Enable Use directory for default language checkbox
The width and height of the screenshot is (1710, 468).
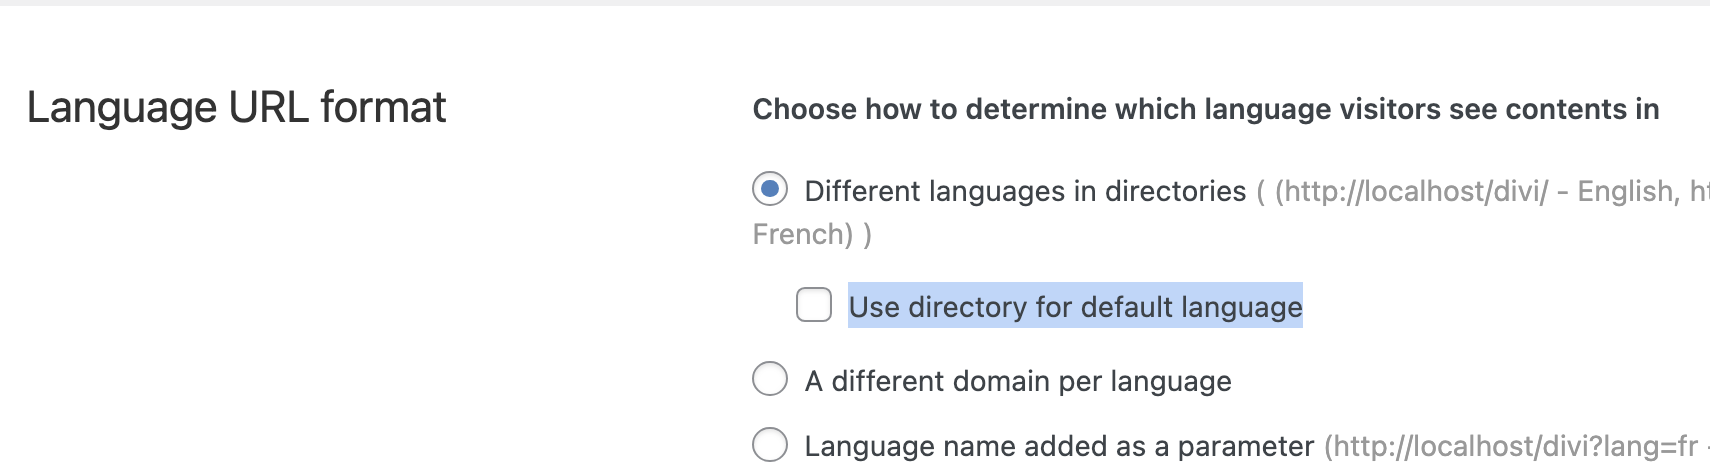coord(814,304)
